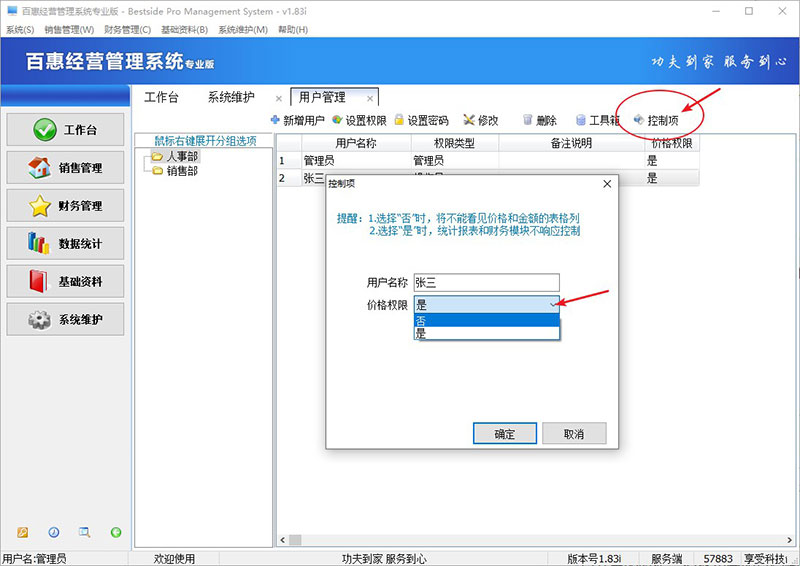This screenshot has width=800, height=566.
Task: Switch to the 工作台 tab
Action: tap(161, 97)
